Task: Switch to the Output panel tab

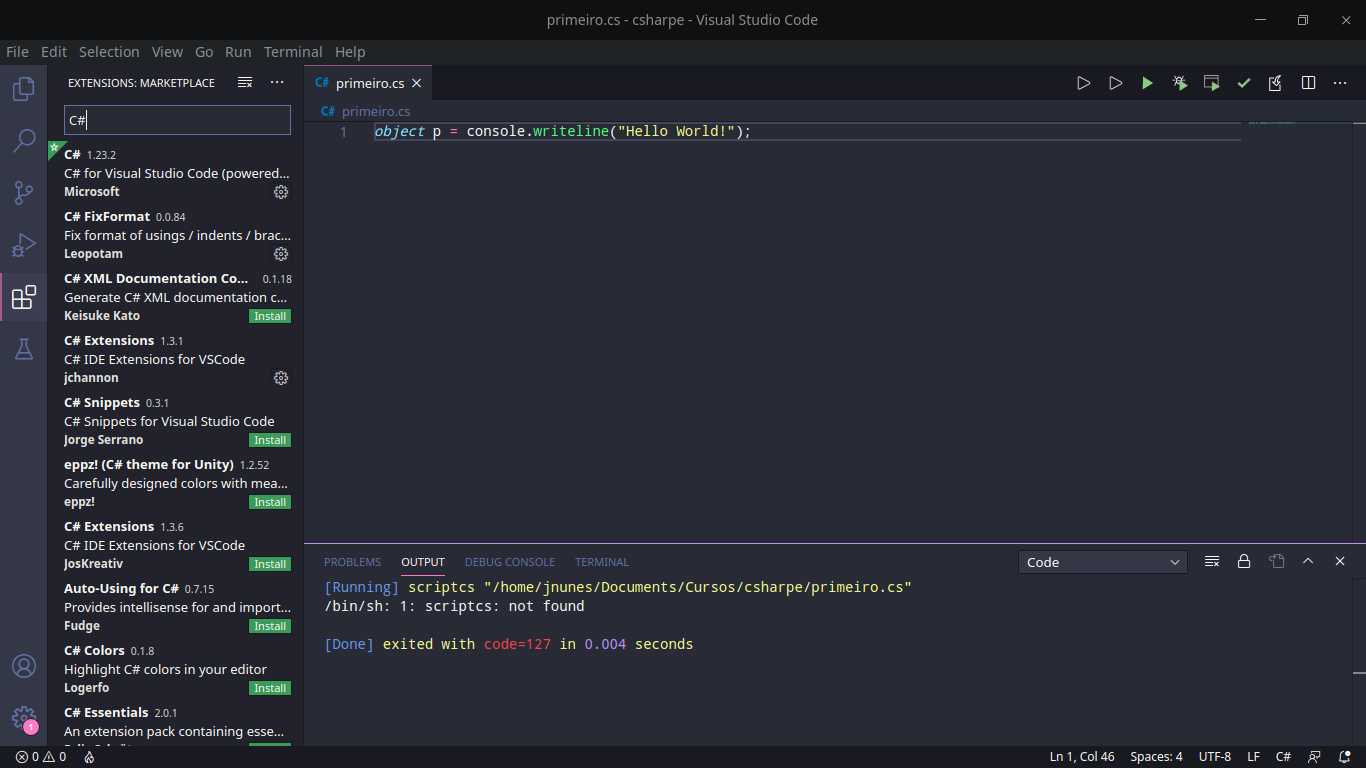Action: 423,562
